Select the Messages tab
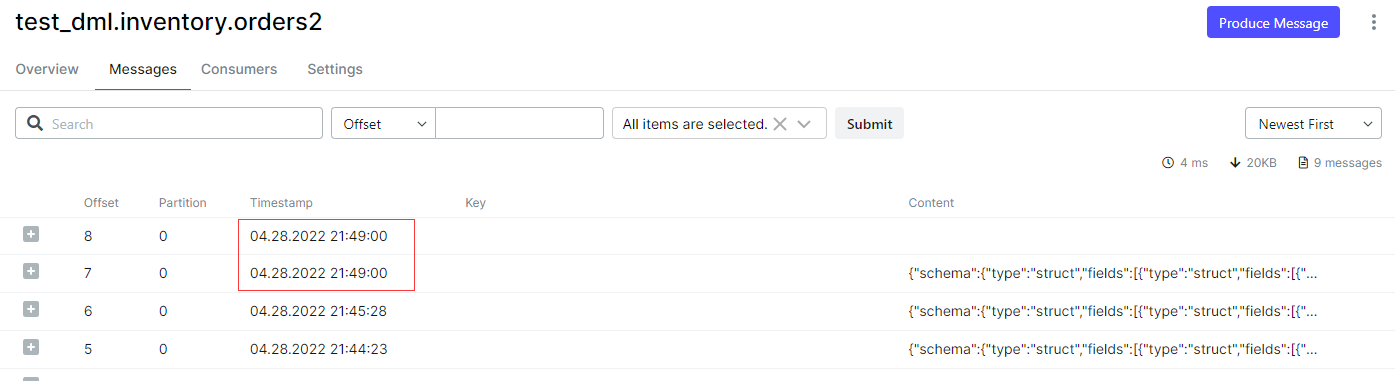The height and width of the screenshot is (381, 1395). click(143, 69)
